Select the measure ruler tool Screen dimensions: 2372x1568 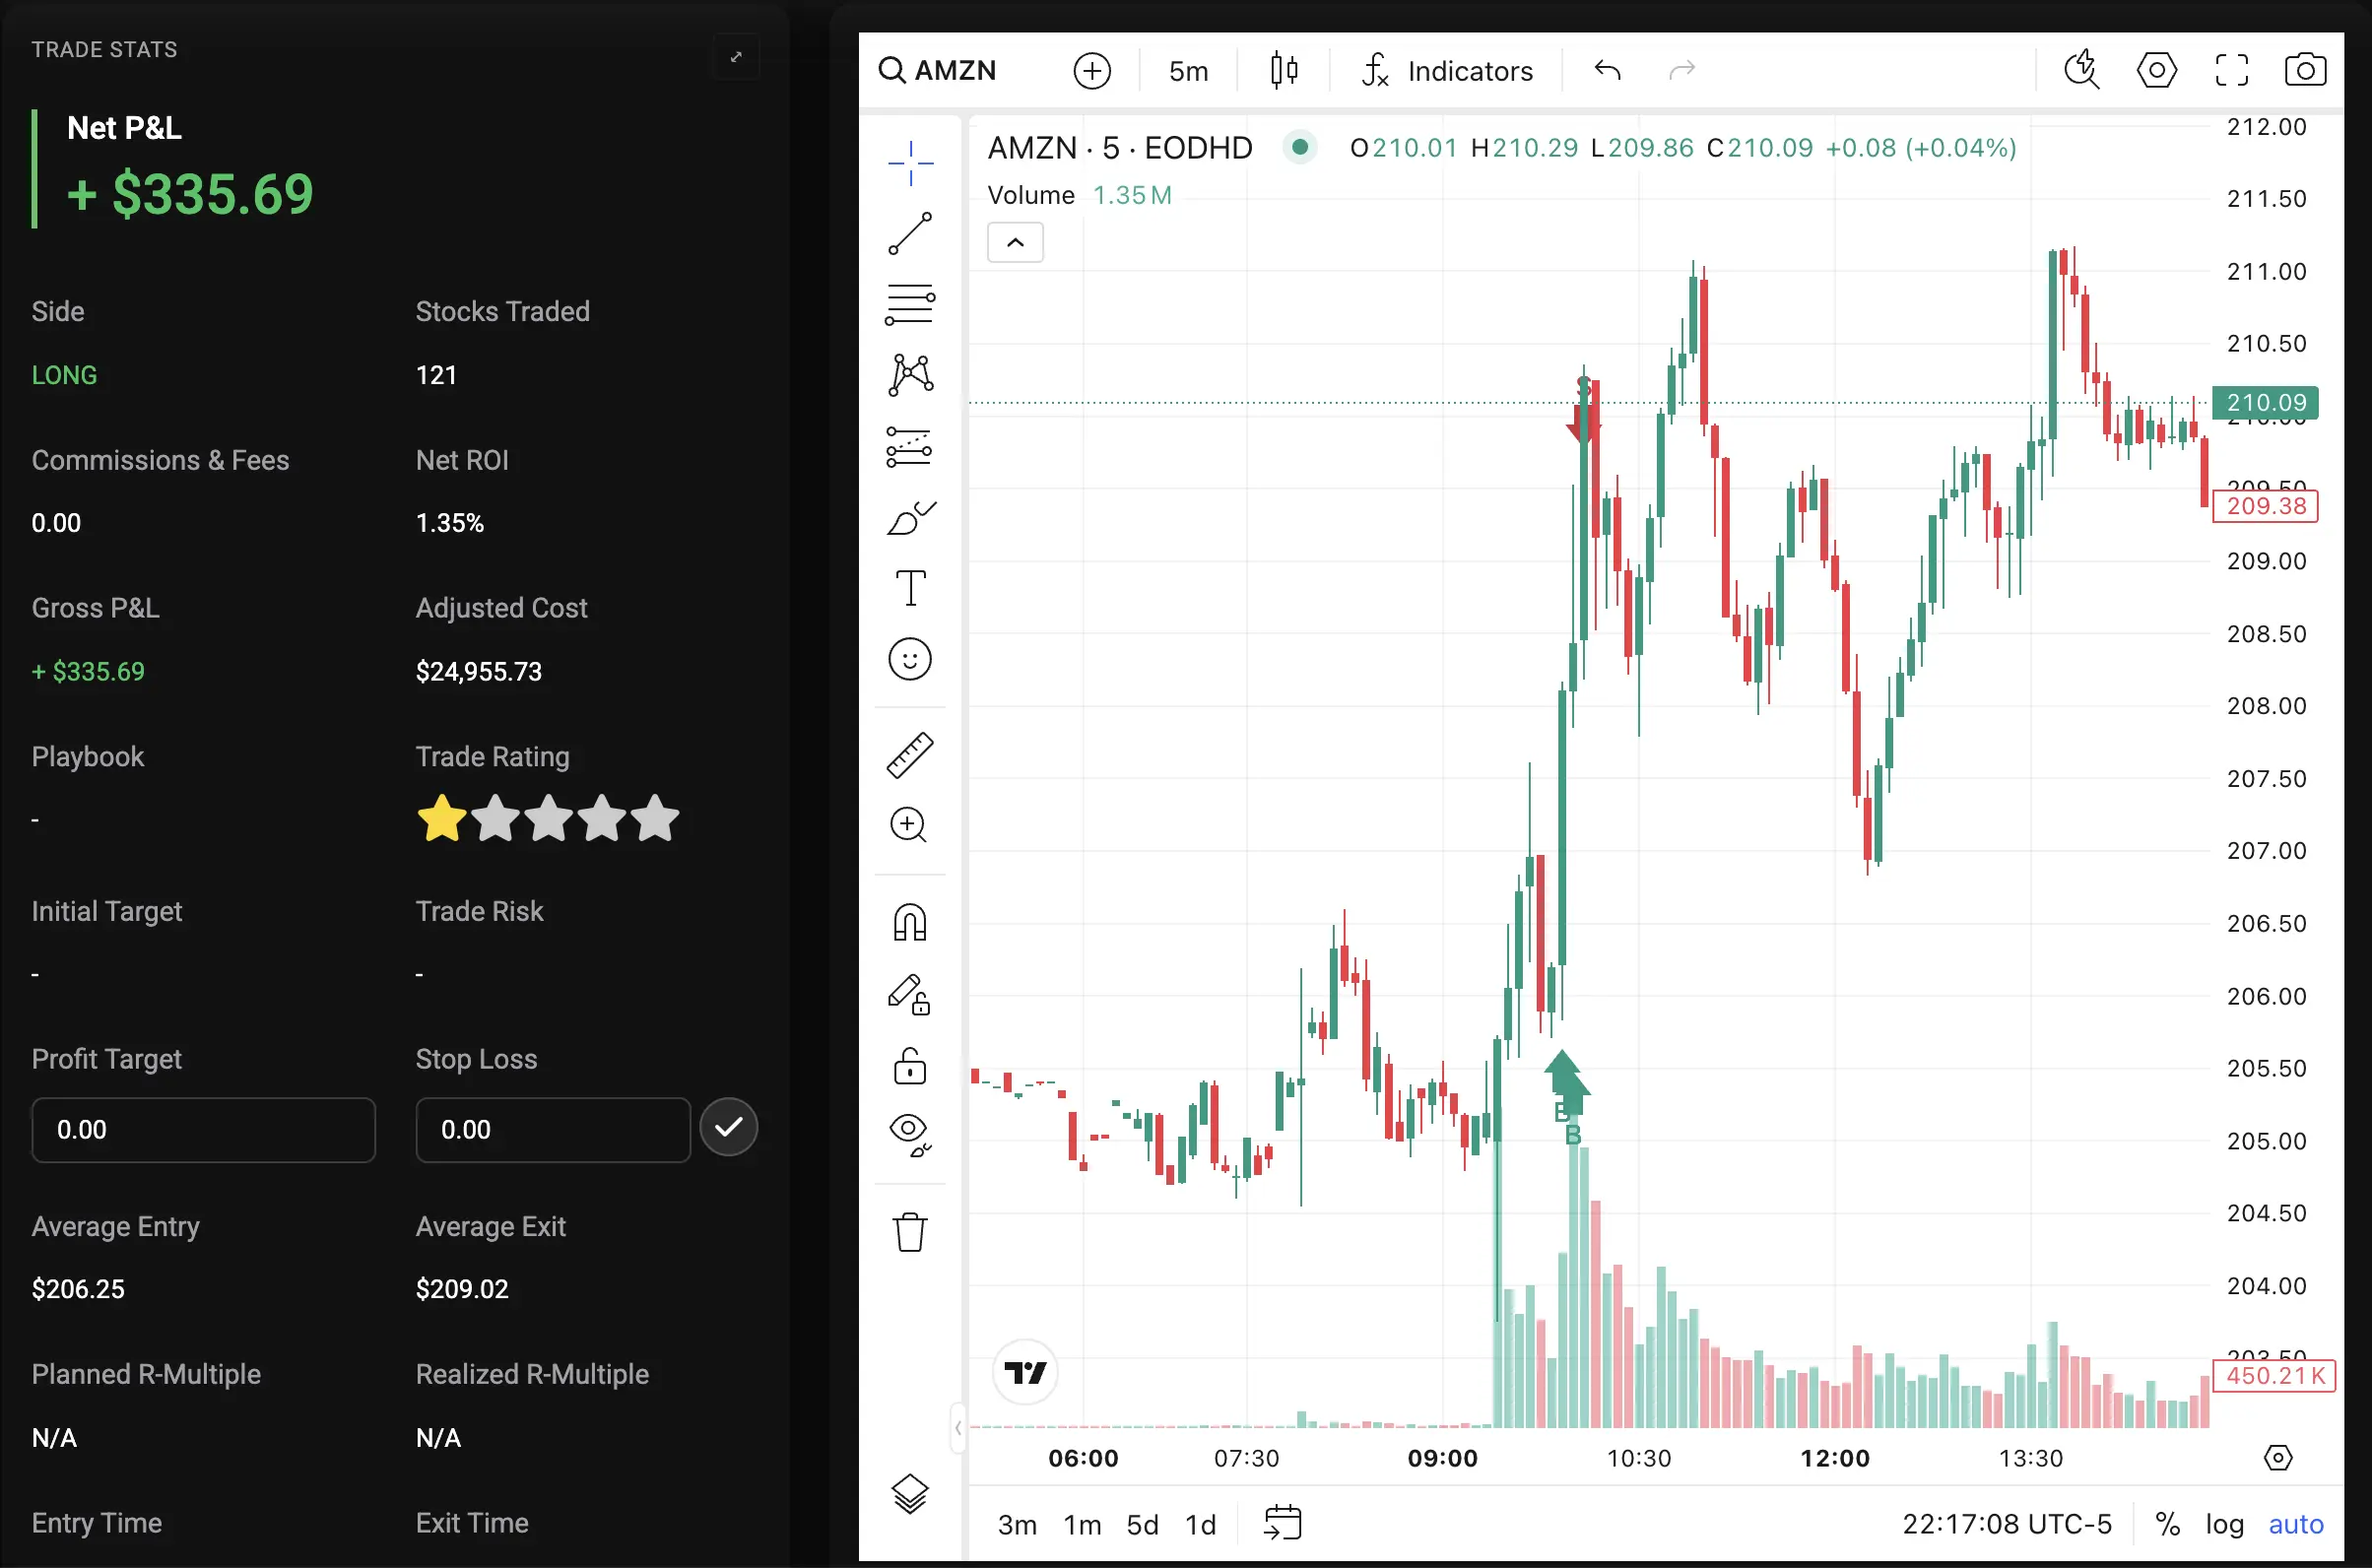tap(909, 755)
